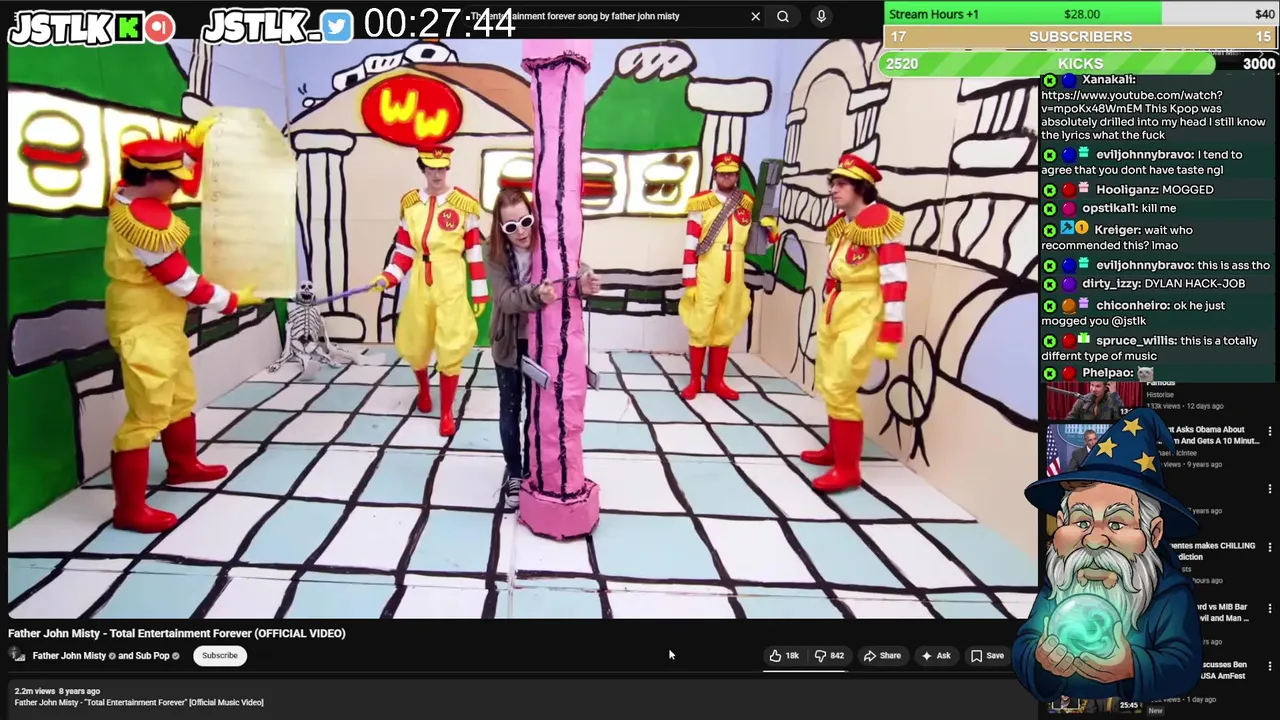
Task: Click the username opstikal1 in chat
Action: click(1109, 208)
